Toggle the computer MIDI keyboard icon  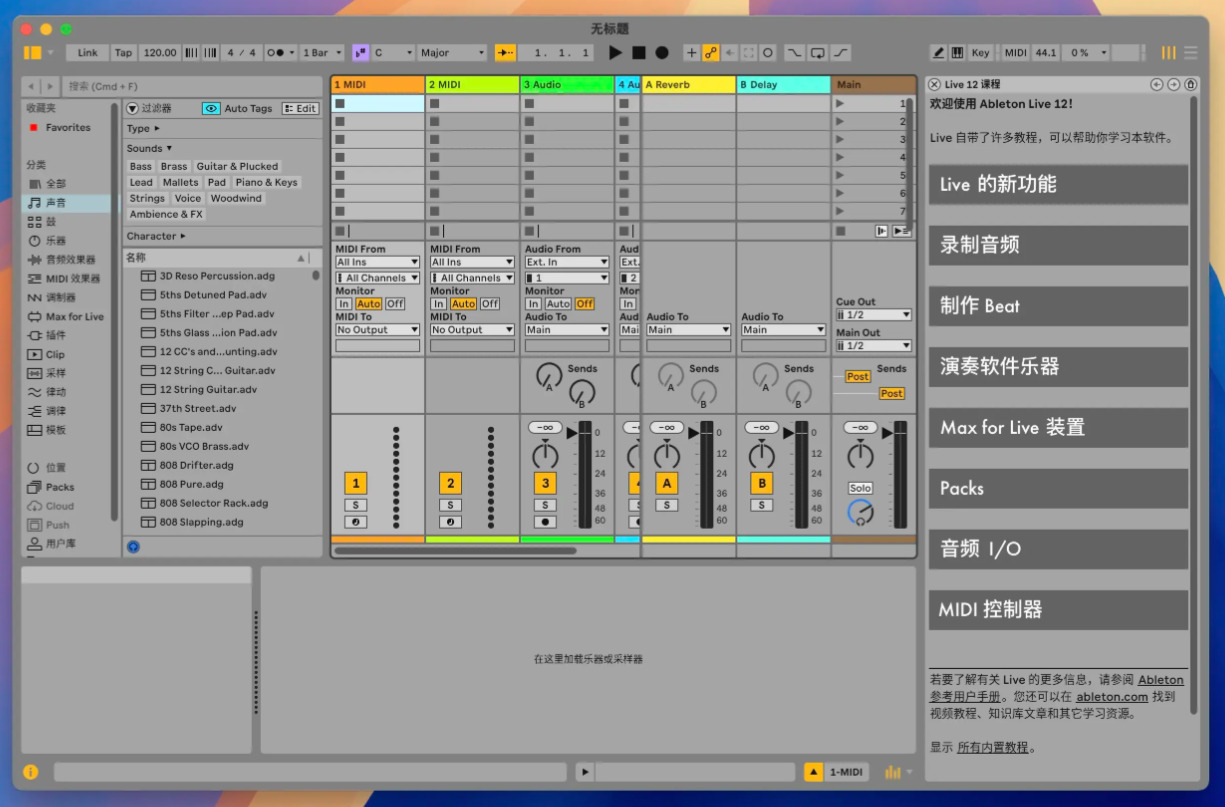coord(957,53)
